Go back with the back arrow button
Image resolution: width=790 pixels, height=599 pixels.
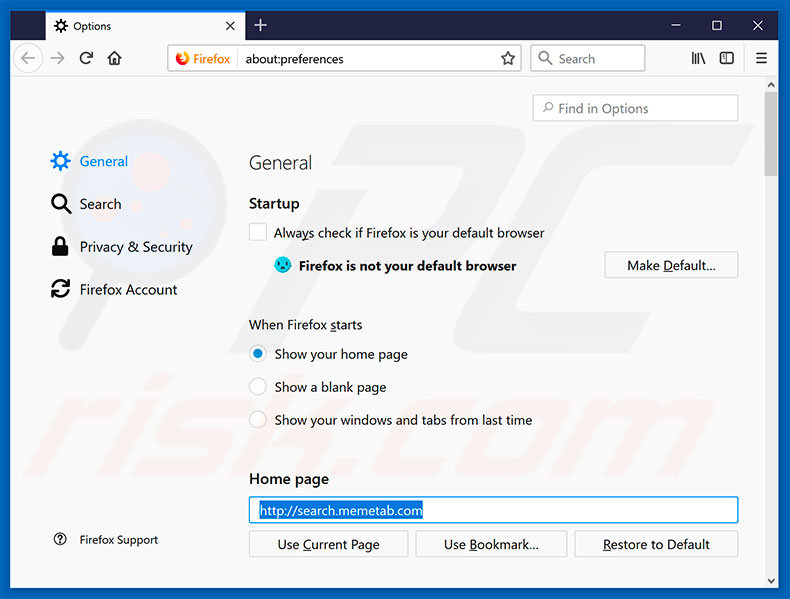(x=28, y=58)
